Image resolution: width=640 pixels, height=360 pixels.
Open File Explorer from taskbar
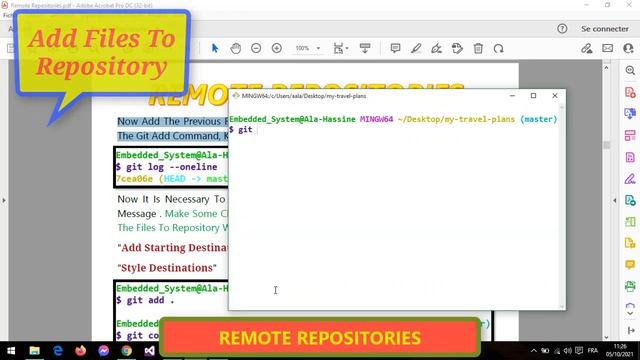coord(34,351)
